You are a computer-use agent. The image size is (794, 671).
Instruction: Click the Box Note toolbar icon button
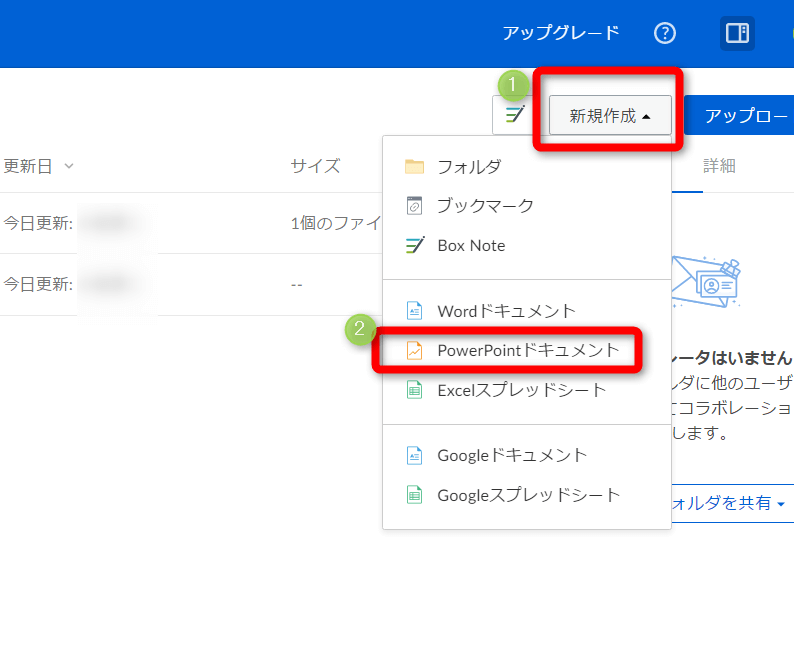515,115
